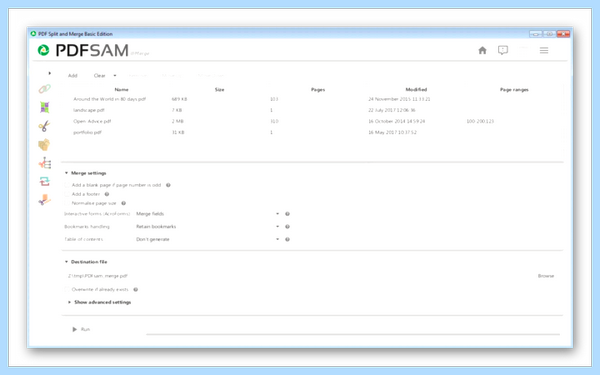Show help for Normalise page size
The image size is (600, 375).
coord(123,203)
